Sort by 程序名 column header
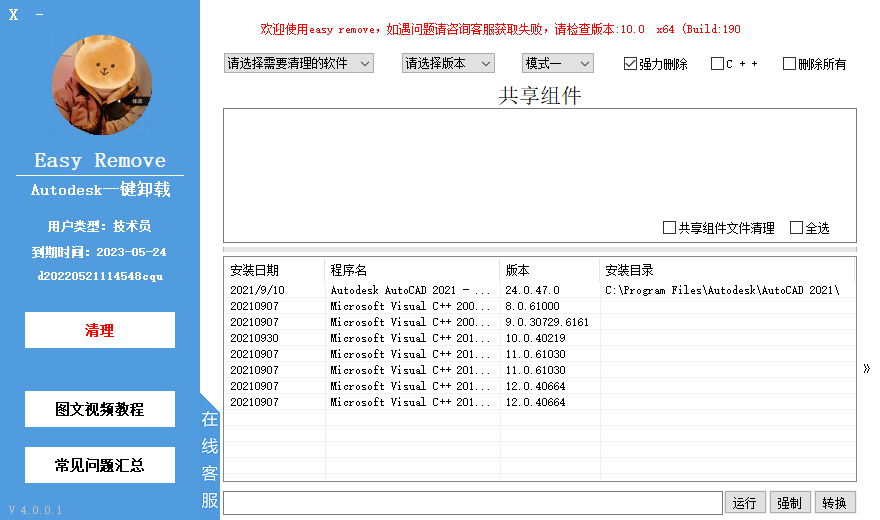The height and width of the screenshot is (520, 880). click(412, 270)
